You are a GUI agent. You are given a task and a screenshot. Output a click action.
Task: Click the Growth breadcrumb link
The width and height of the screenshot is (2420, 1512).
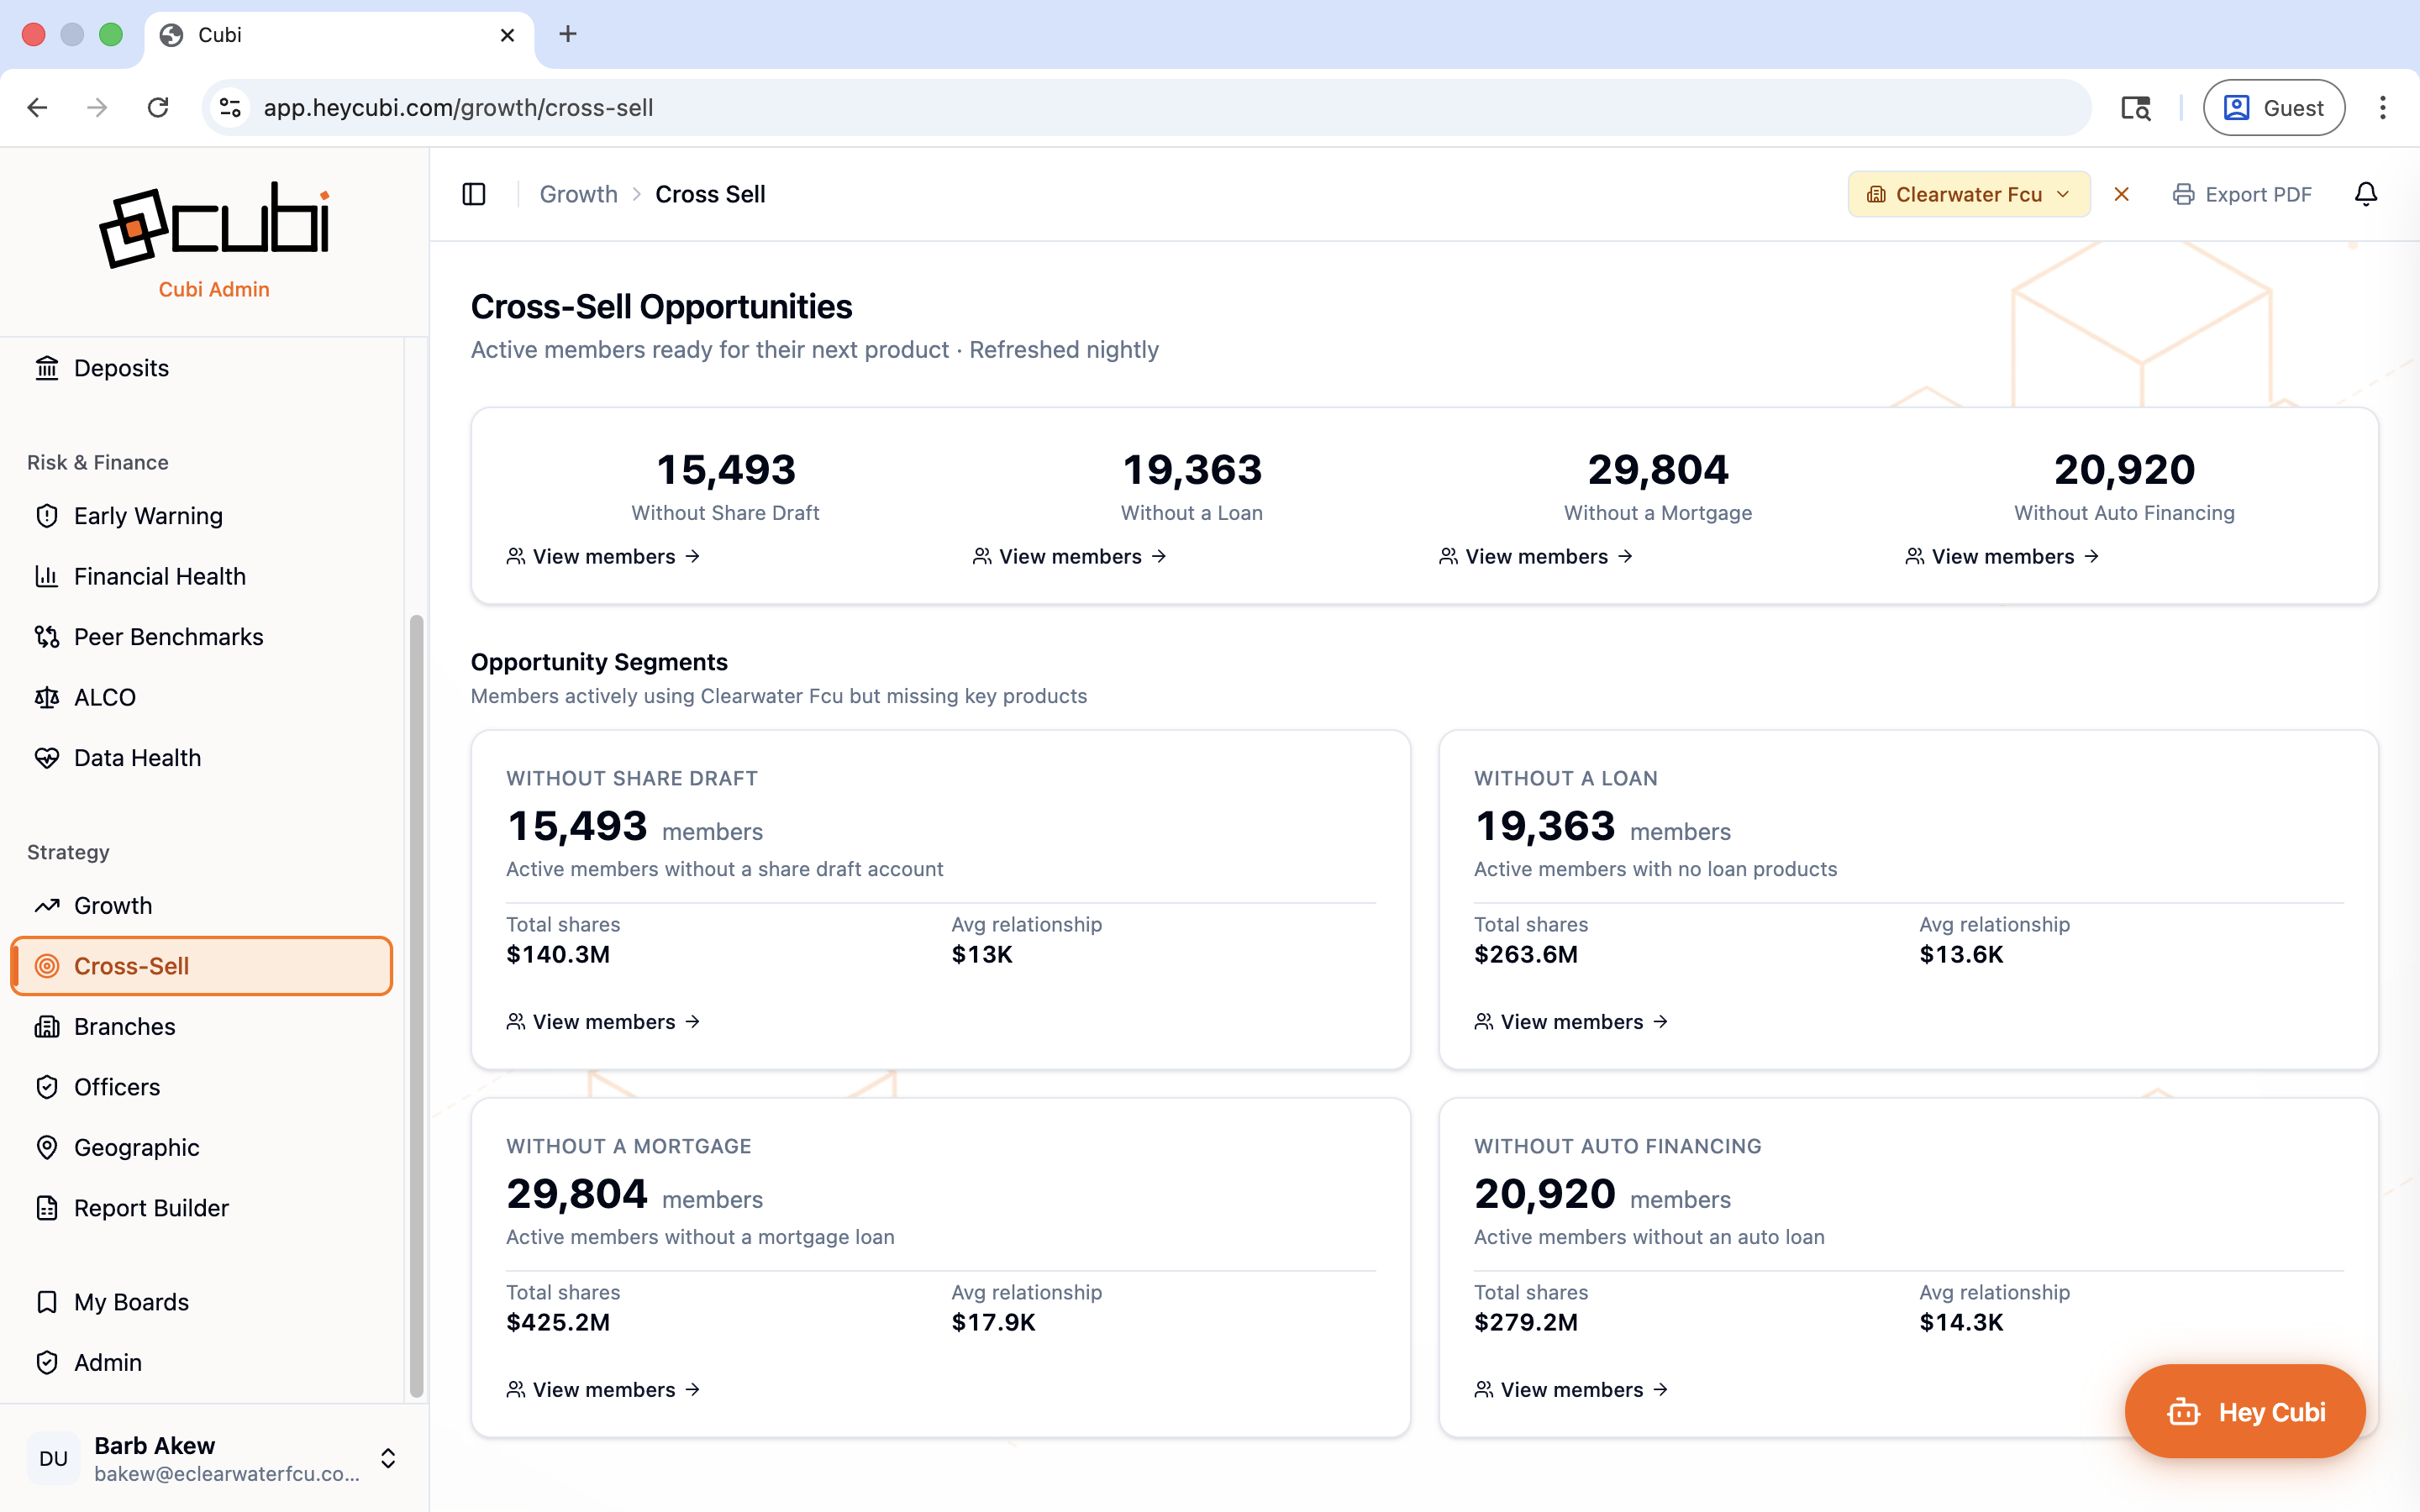click(x=578, y=194)
